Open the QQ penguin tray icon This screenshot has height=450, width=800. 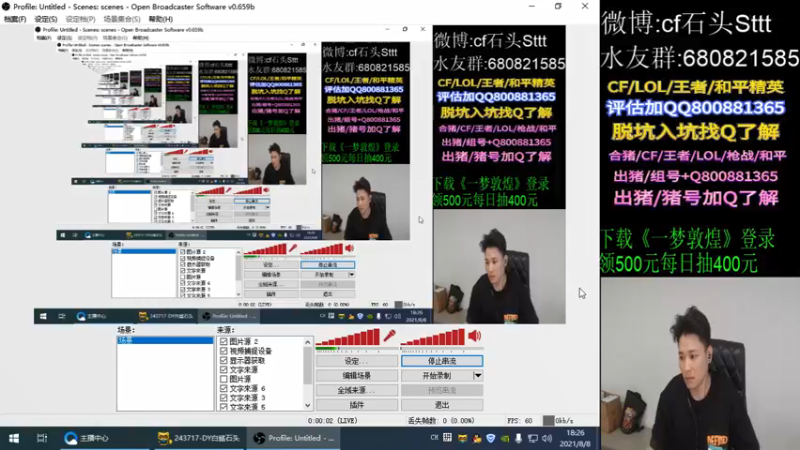coord(477,438)
